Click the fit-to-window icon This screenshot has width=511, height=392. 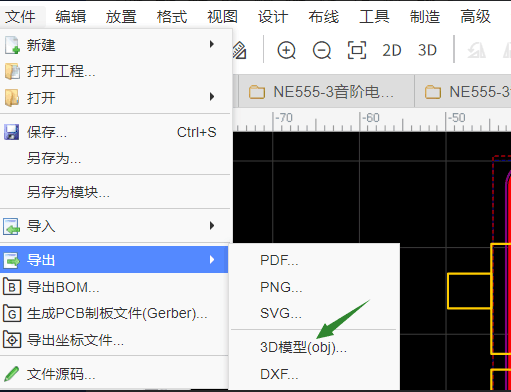(357, 50)
